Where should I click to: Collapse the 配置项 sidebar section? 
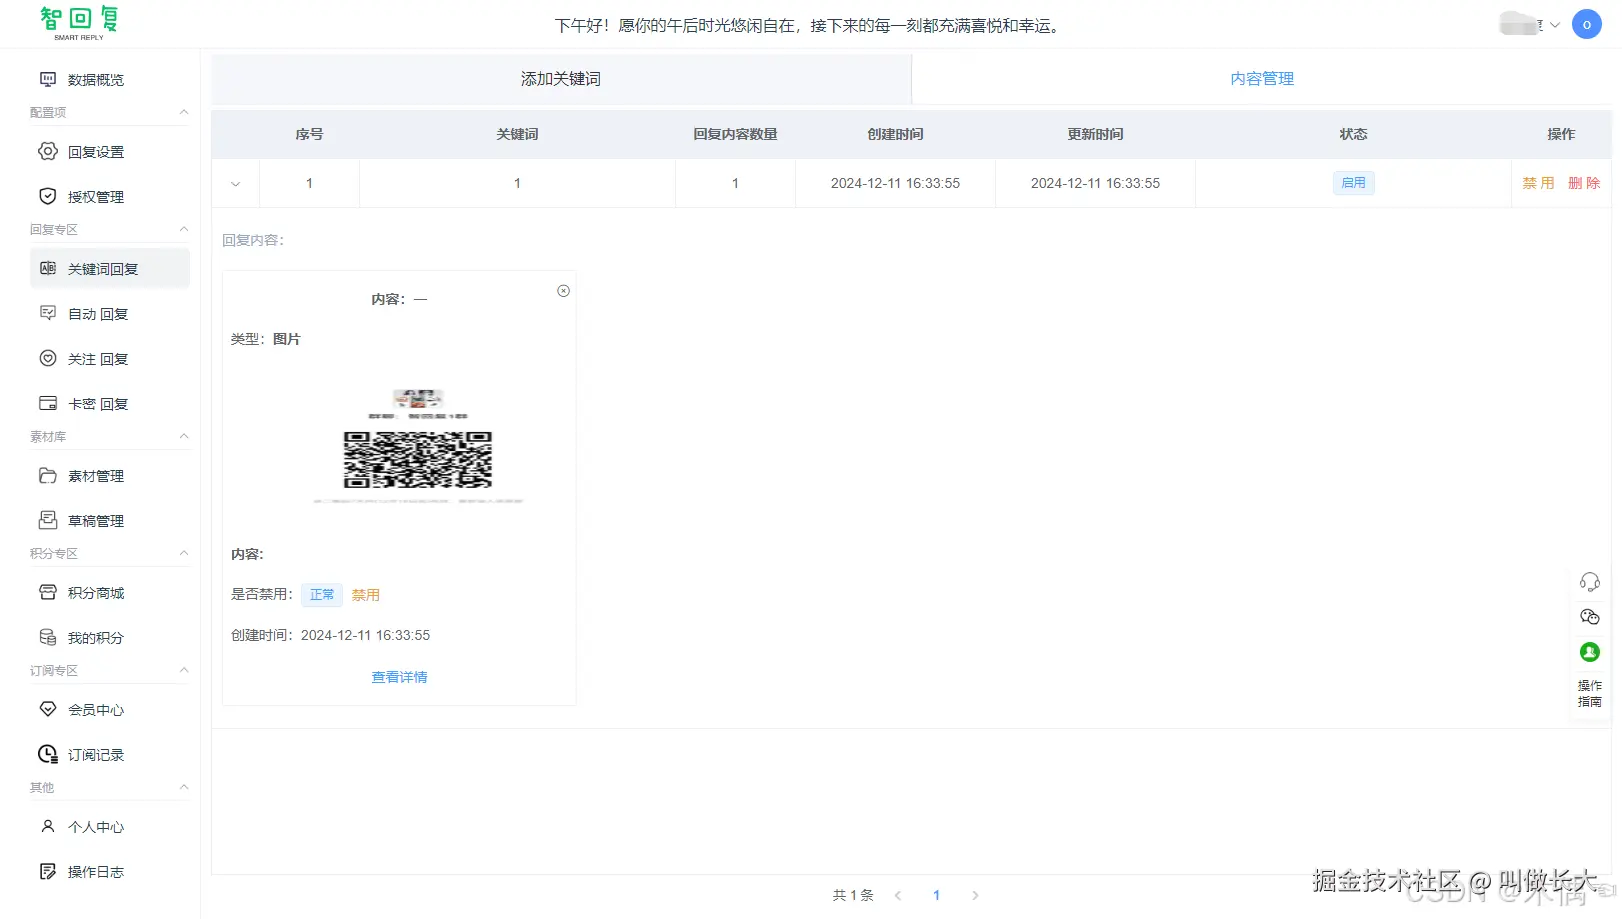pyautogui.click(x=183, y=112)
